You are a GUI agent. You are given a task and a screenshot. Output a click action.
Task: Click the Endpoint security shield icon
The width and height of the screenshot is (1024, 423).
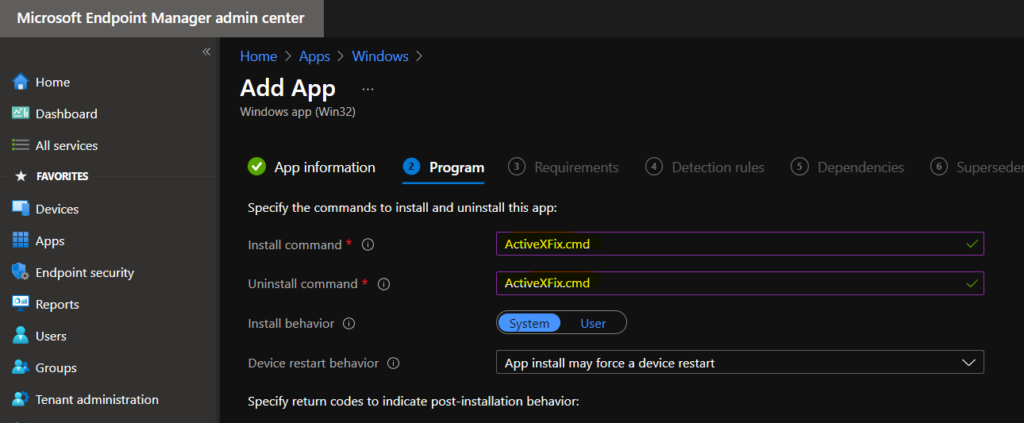[21, 272]
